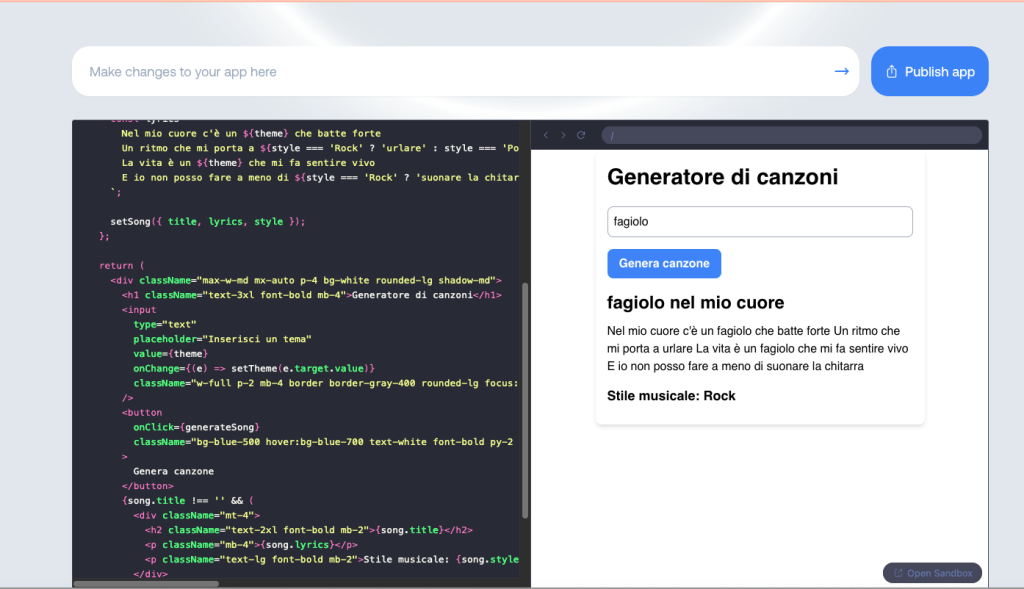Image resolution: width=1024 pixels, height=589 pixels.
Task: Click the share icon on Publish app
Action: pos(891,72)
